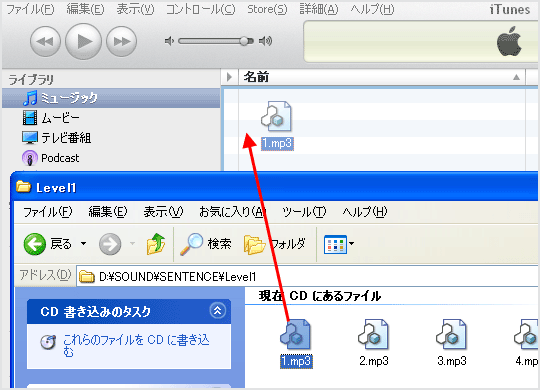Image resolution: width=540 pixels, height=390 pixels.
Task: Open iTunes ファイル(F) menu
Action: click(30, 10)
